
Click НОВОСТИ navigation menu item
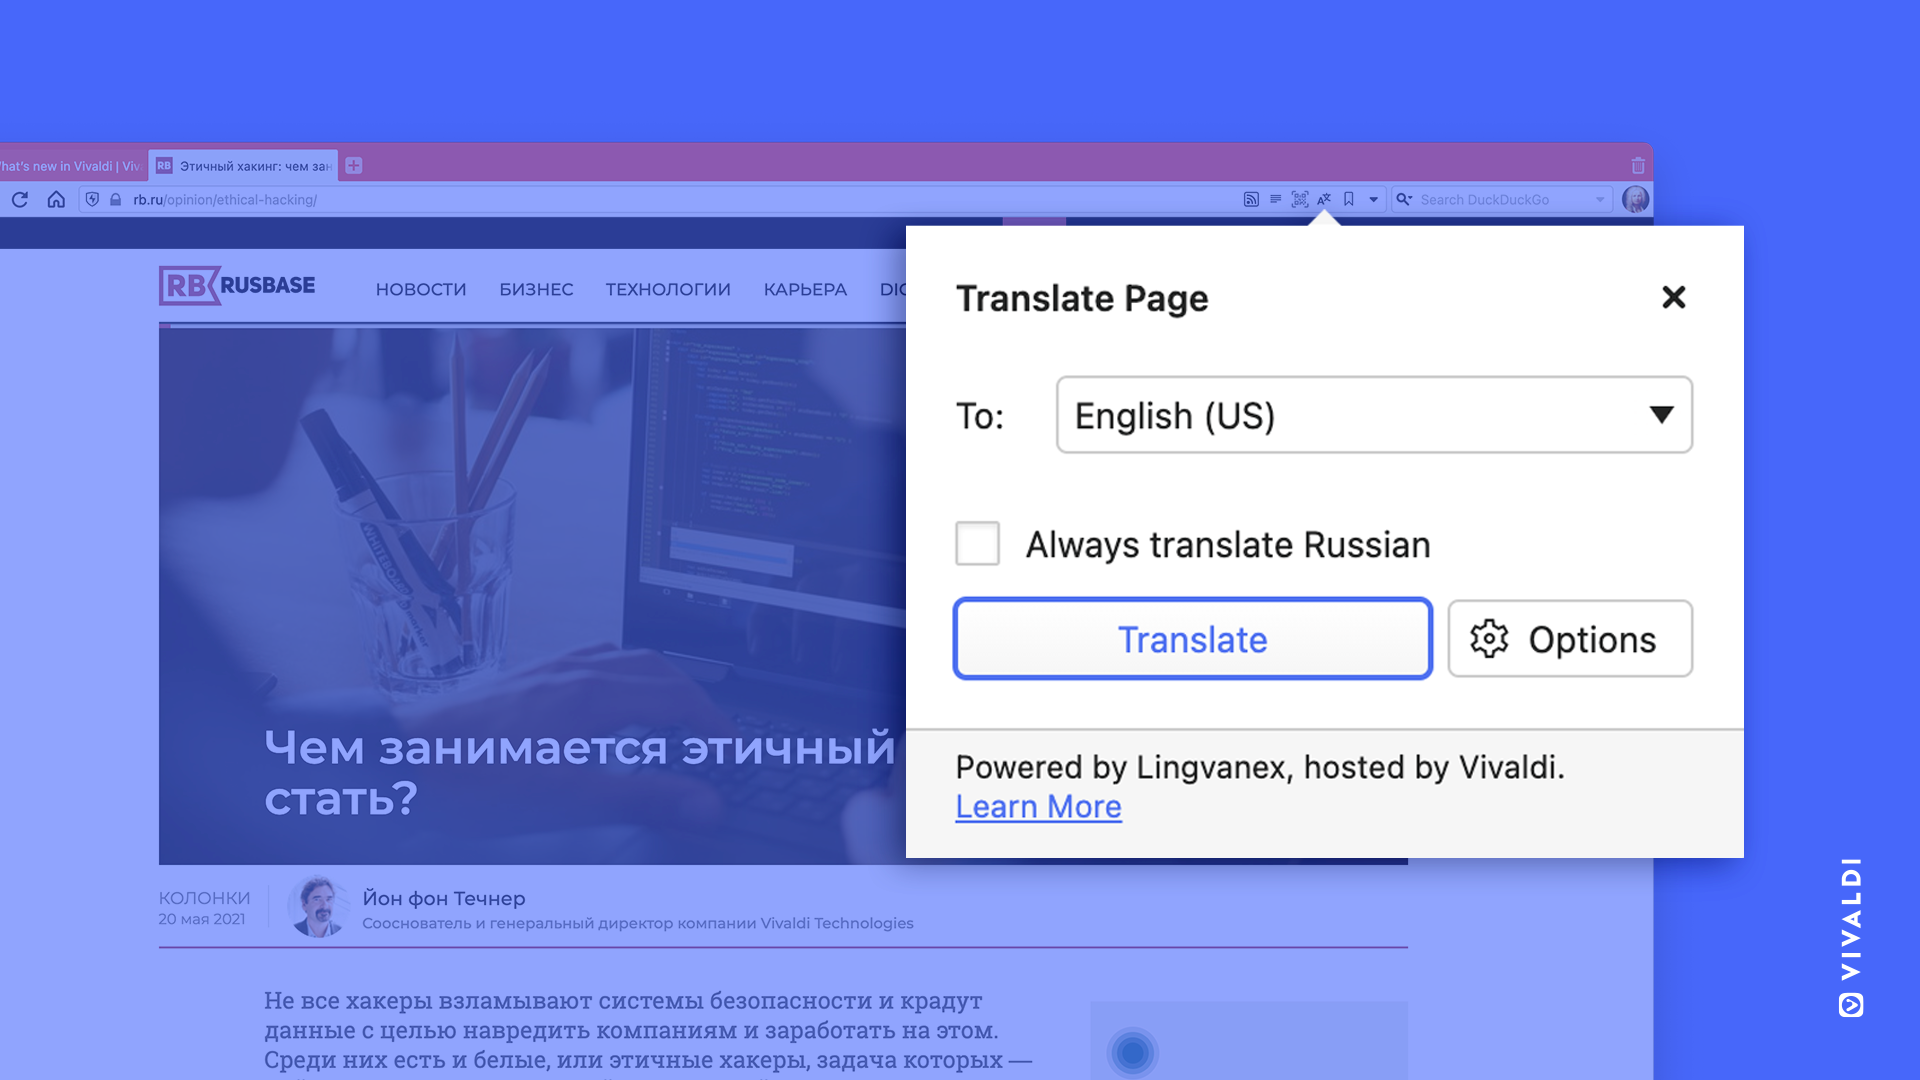(x=421, y=289)
